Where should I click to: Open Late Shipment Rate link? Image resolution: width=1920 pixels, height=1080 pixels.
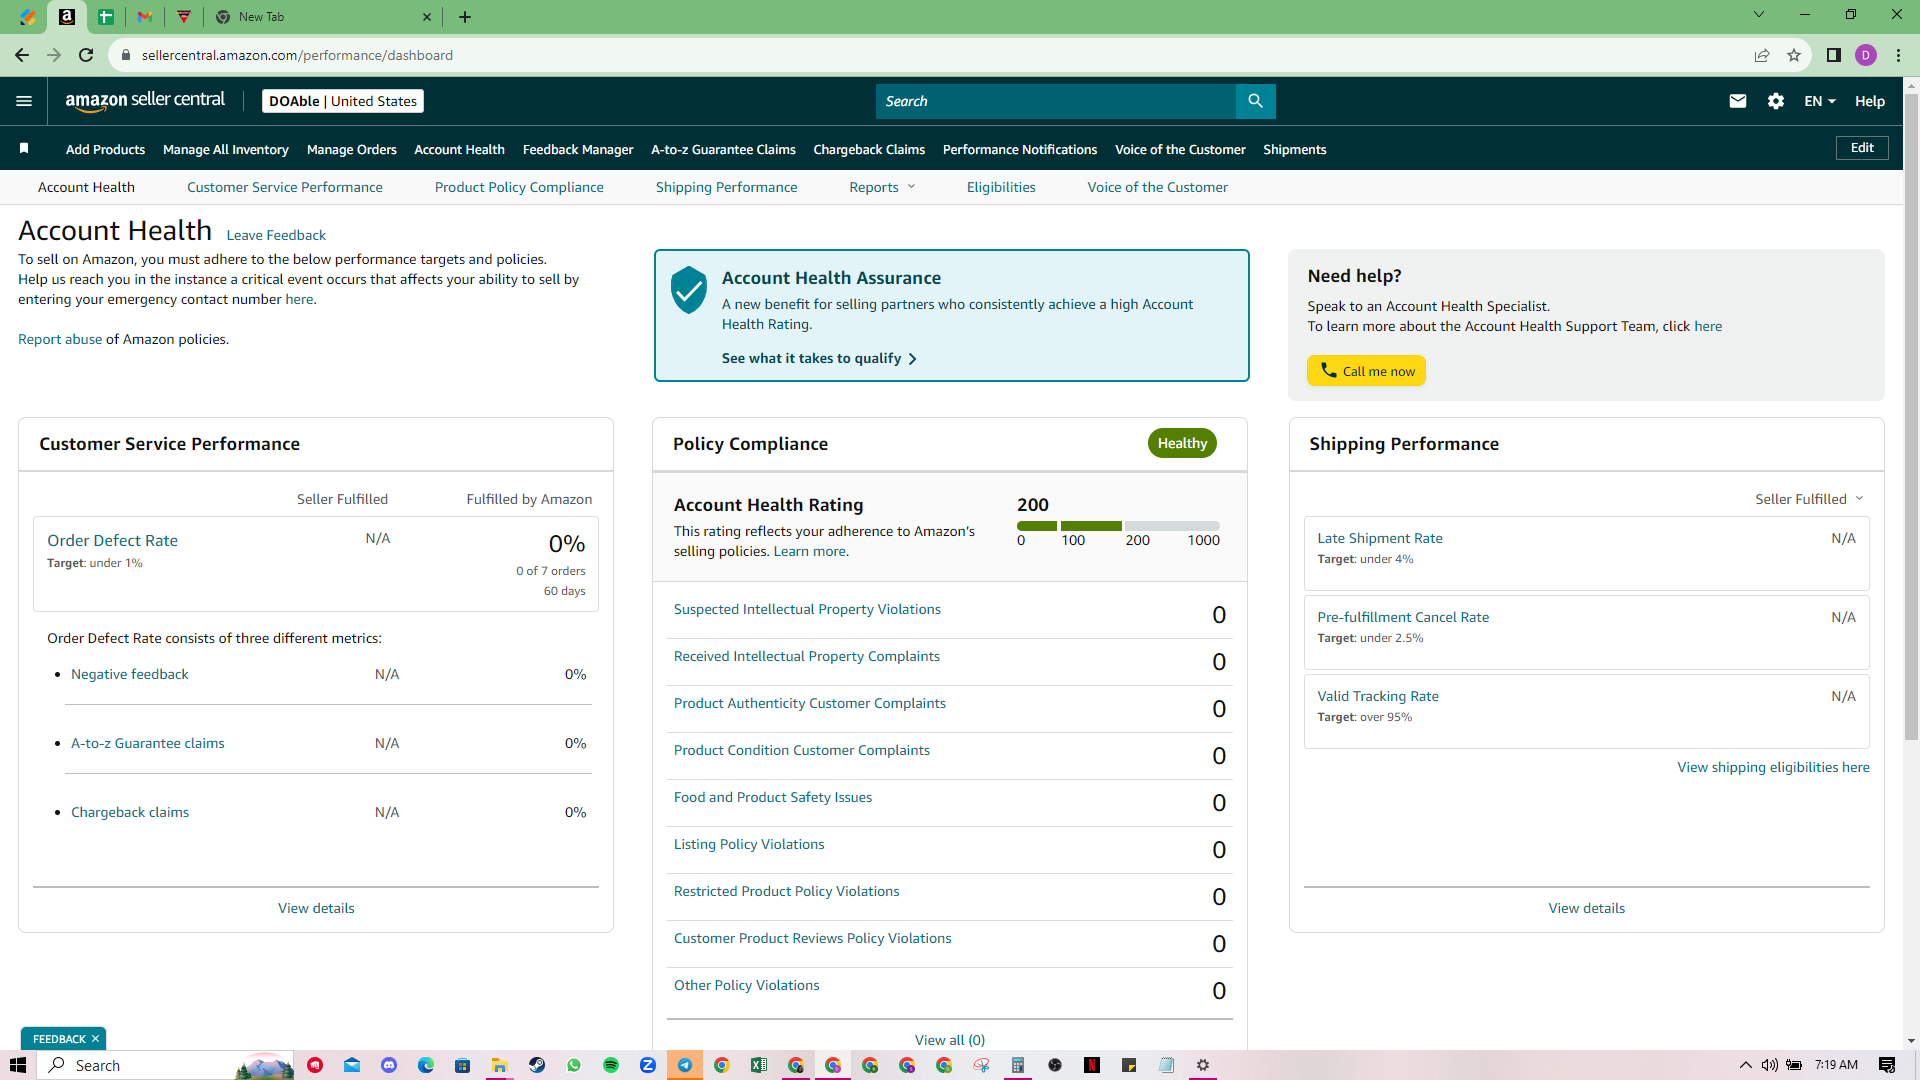(1380, 538)
